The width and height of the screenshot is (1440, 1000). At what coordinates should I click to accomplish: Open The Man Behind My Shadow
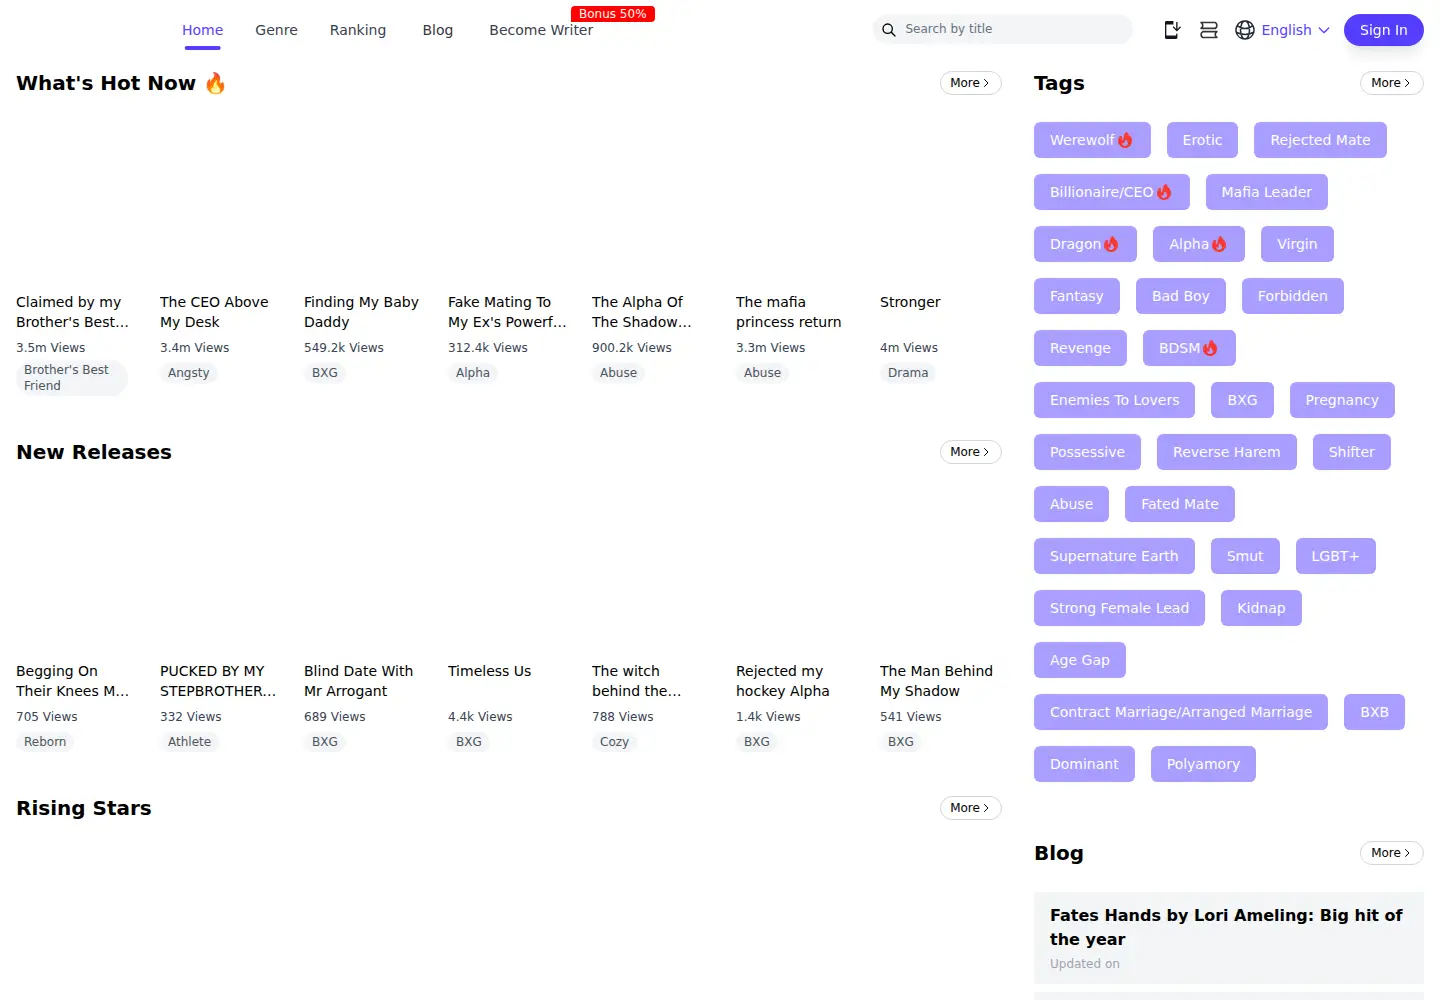pos(936,681)
